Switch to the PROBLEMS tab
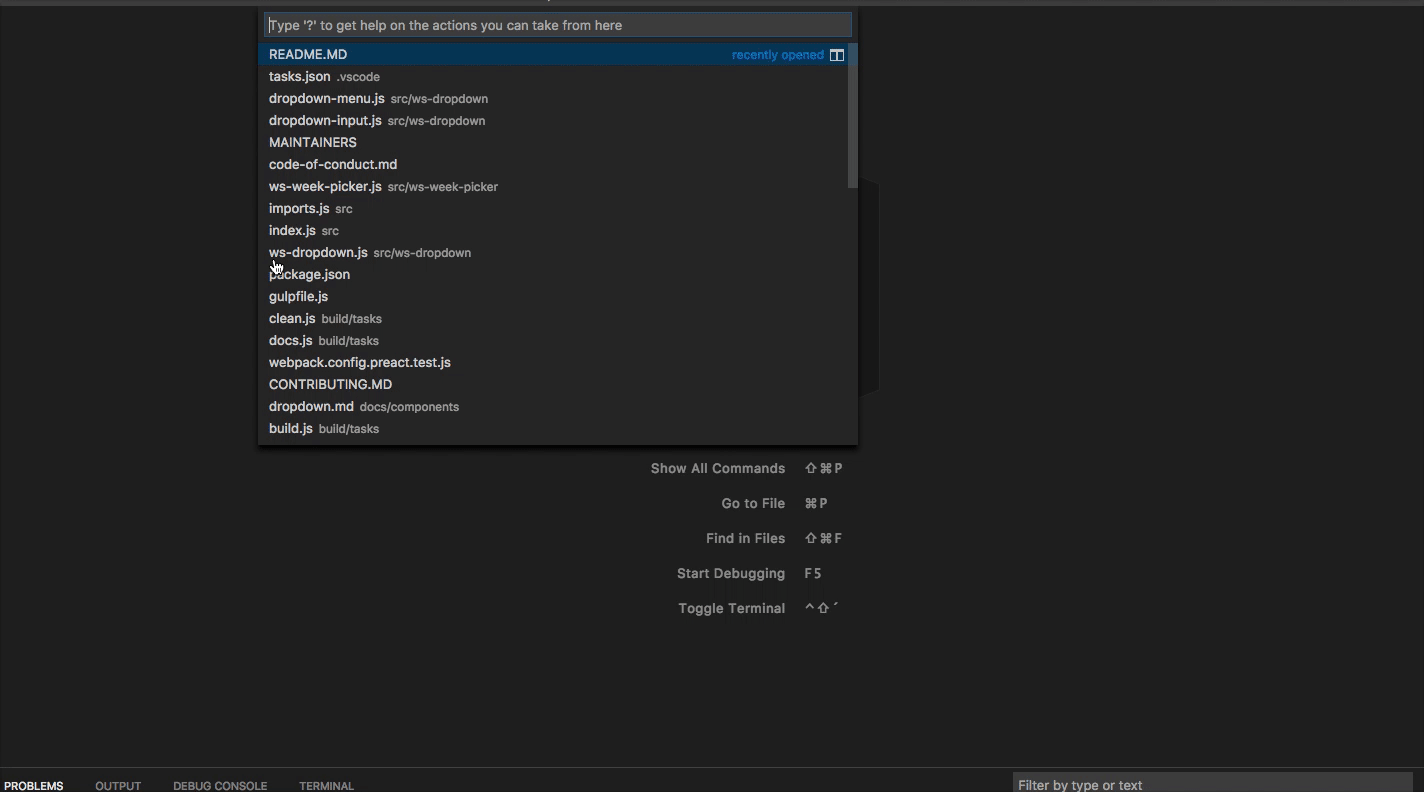 (x=34, y=786)
